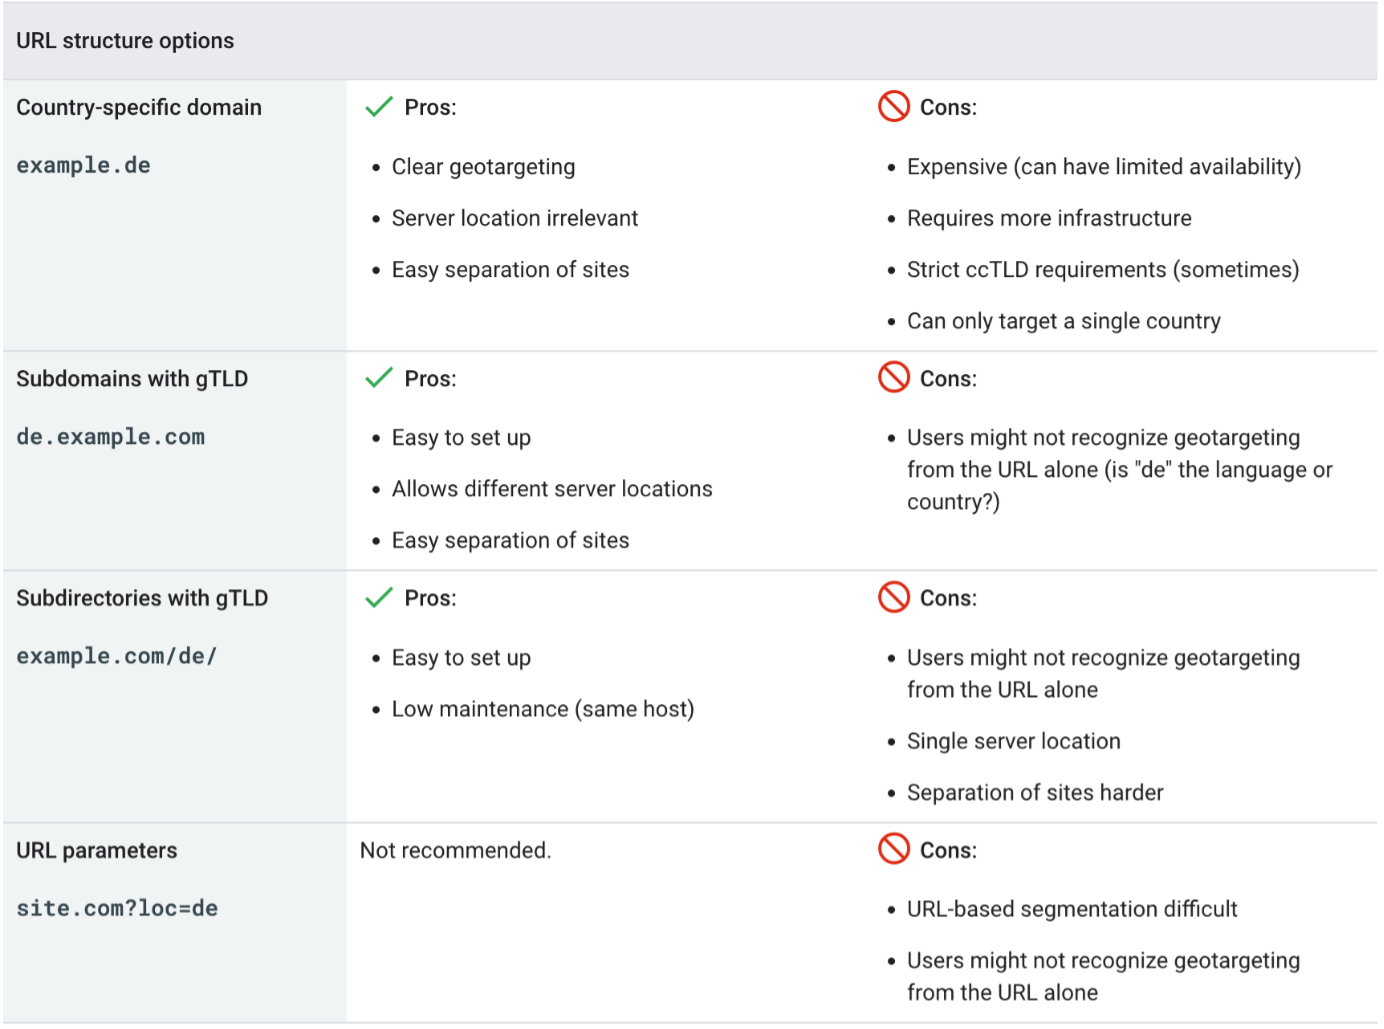This screenshot has width=1384, height=1029.
Task: Click green Pros checkmark in Country-specific domain row
Action: 379,107
